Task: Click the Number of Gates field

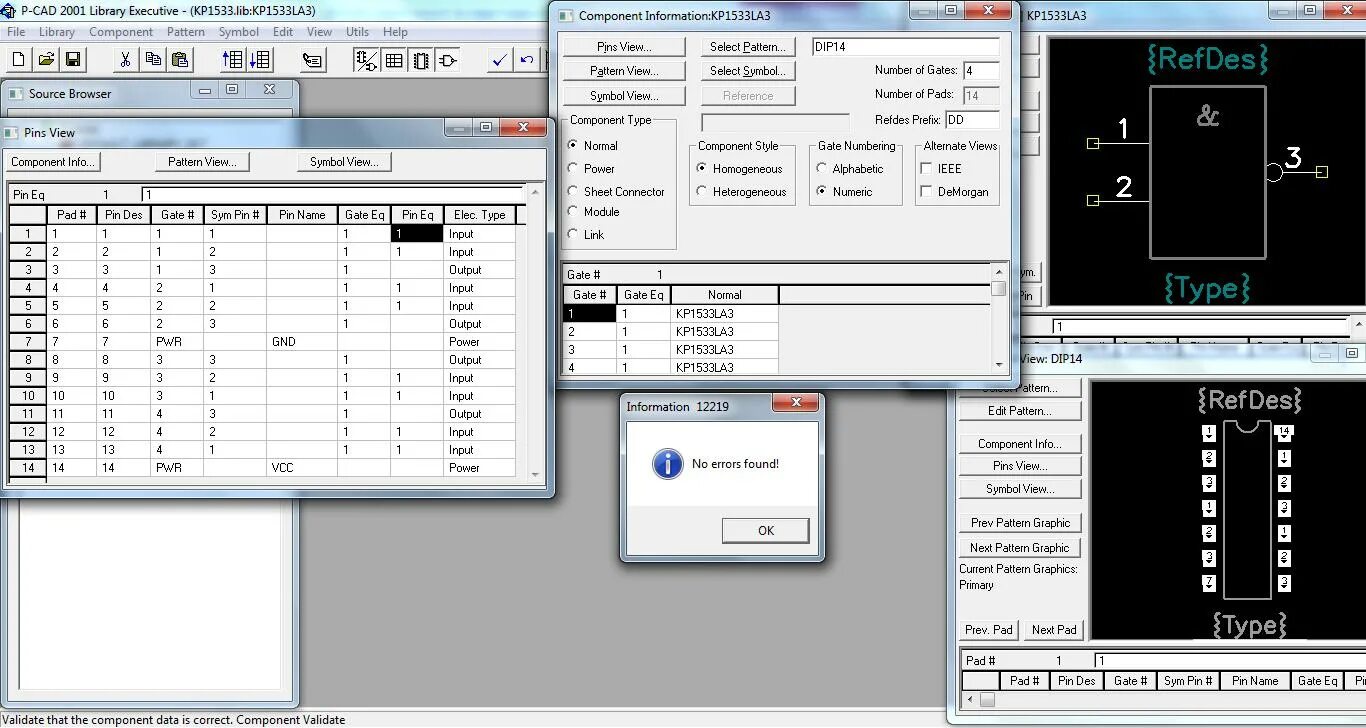Action: tap(981, 71)
